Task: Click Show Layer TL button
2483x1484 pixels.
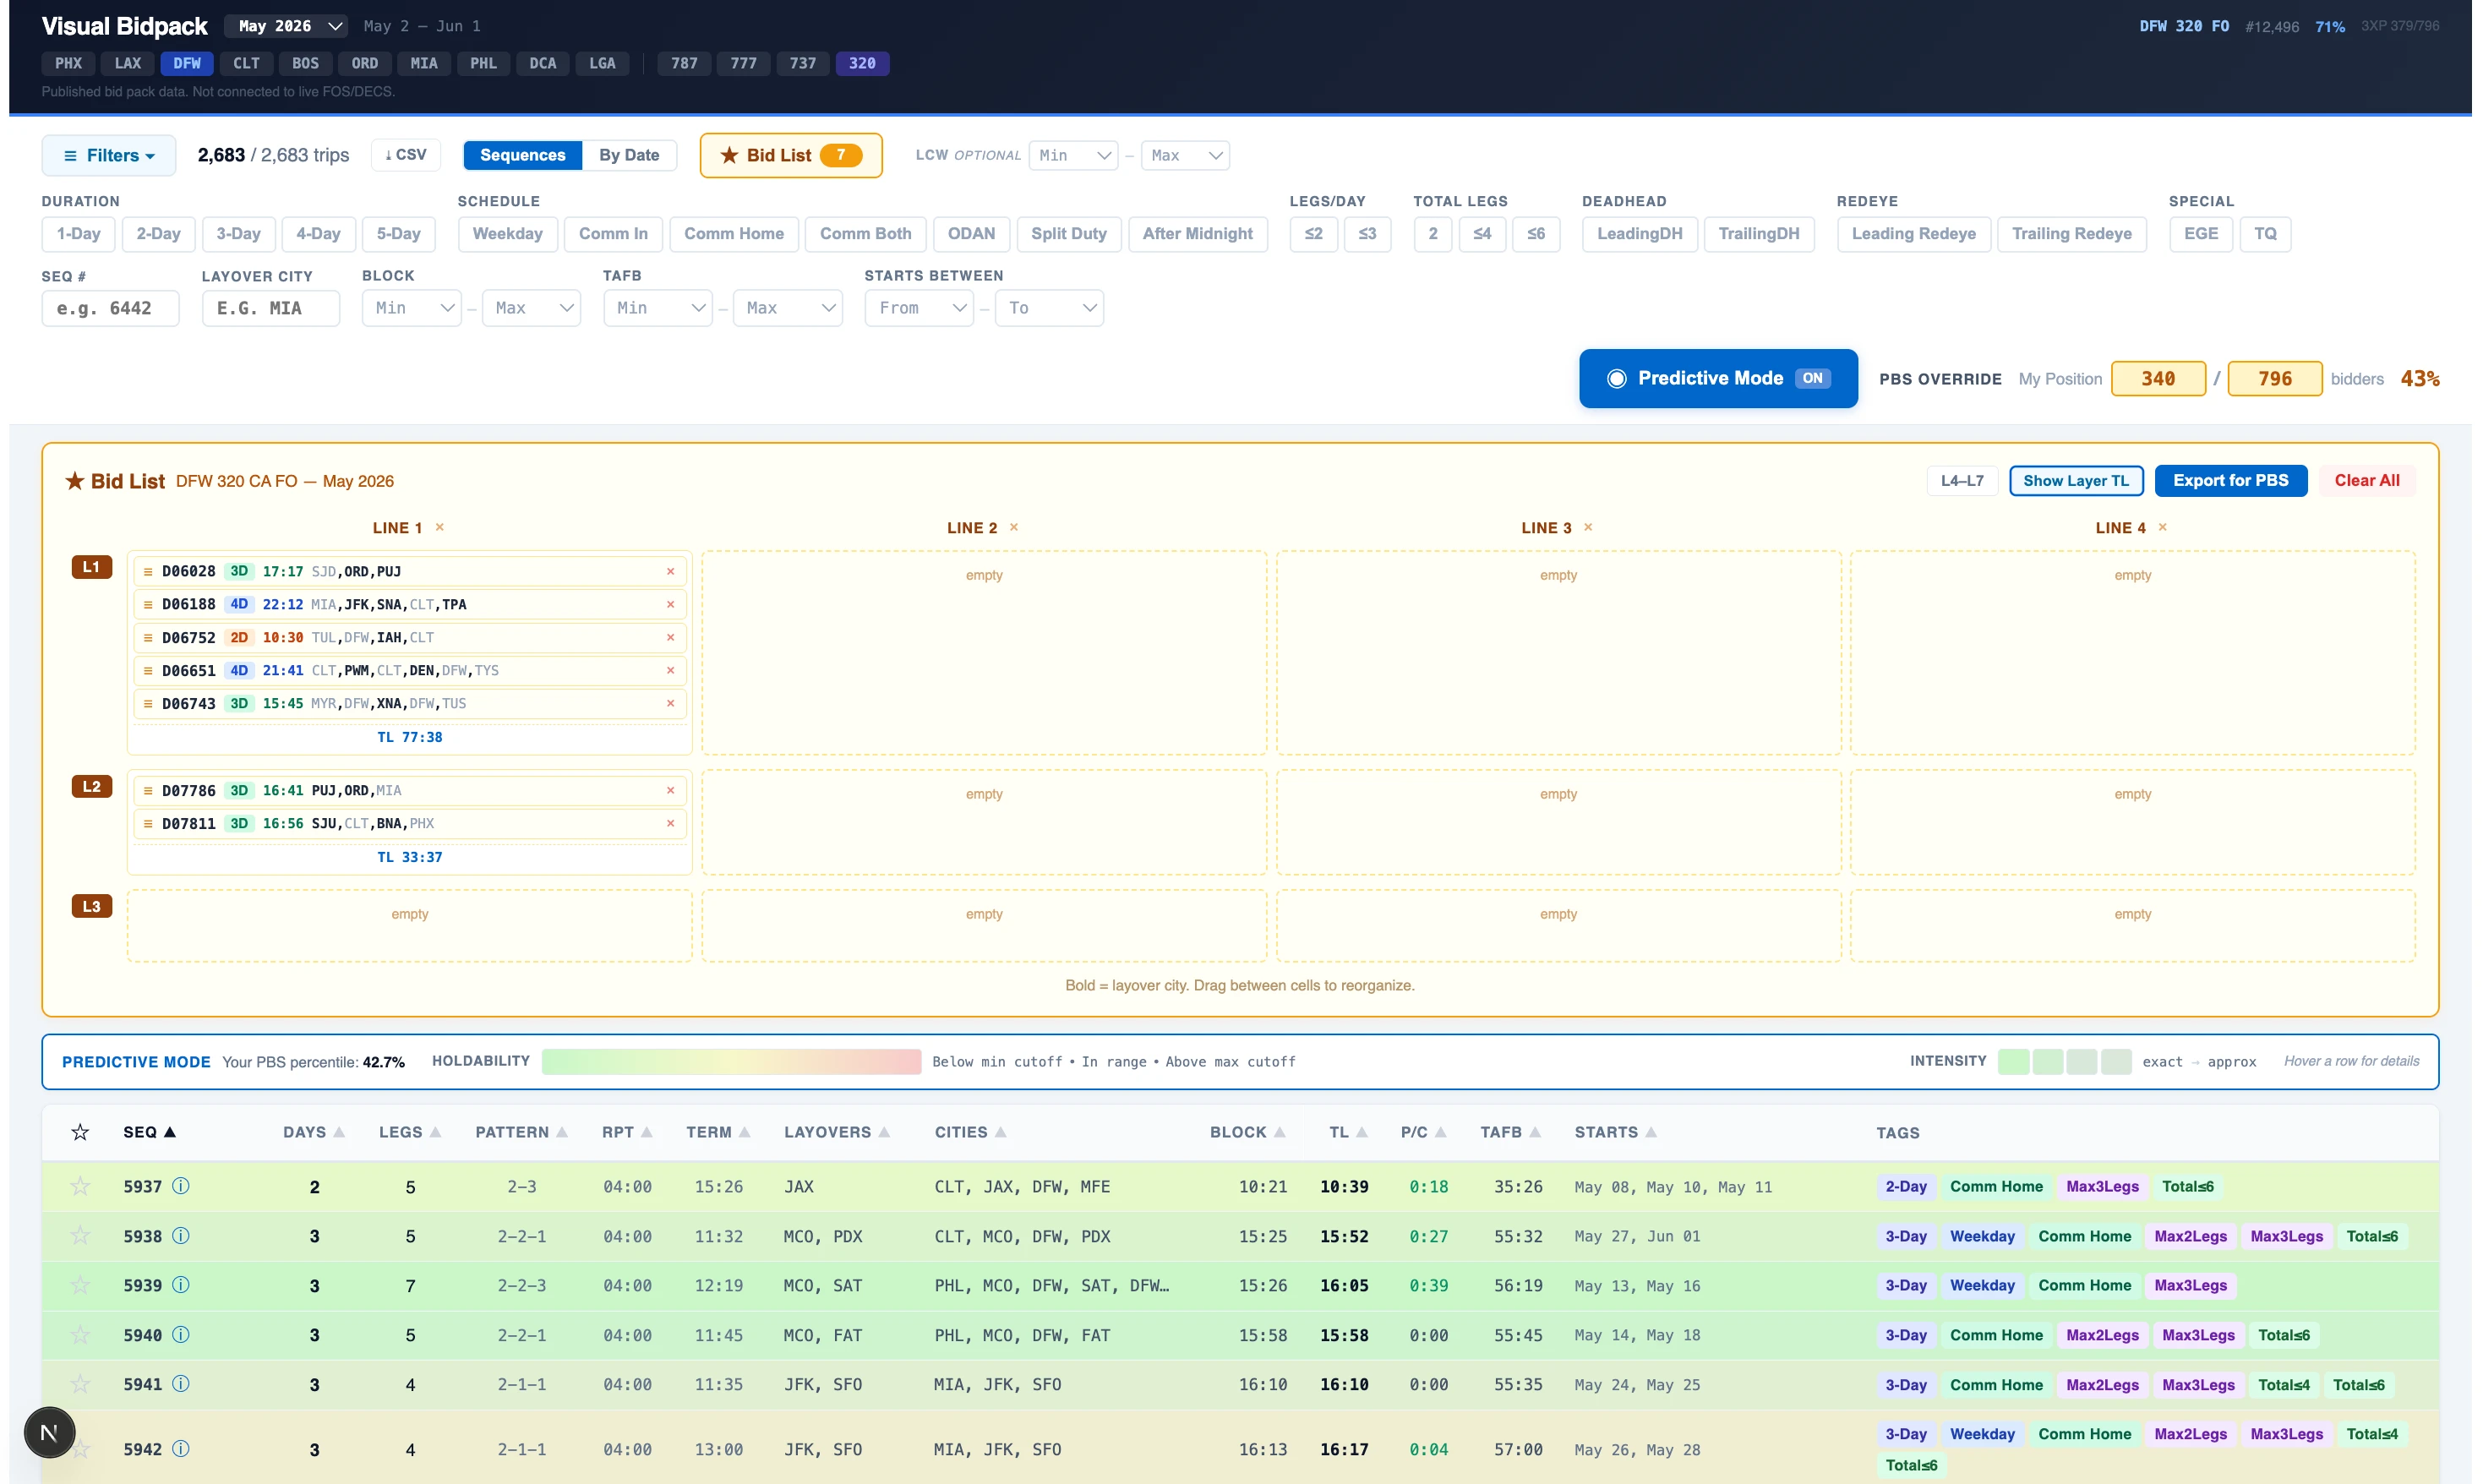Action: [x=2076, y=481]
